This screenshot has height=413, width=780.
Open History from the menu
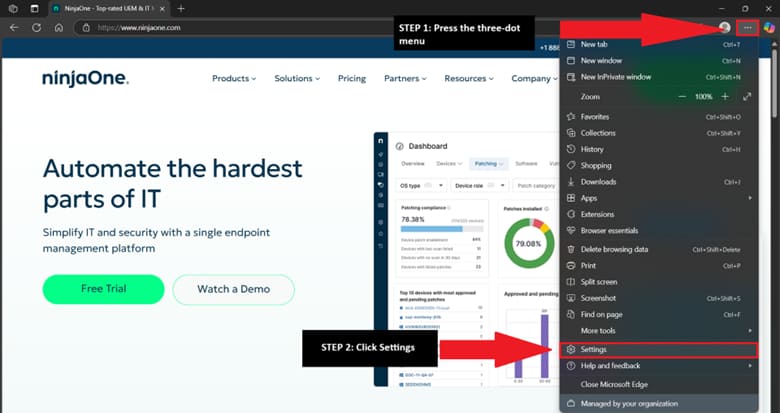coord(659,149)
